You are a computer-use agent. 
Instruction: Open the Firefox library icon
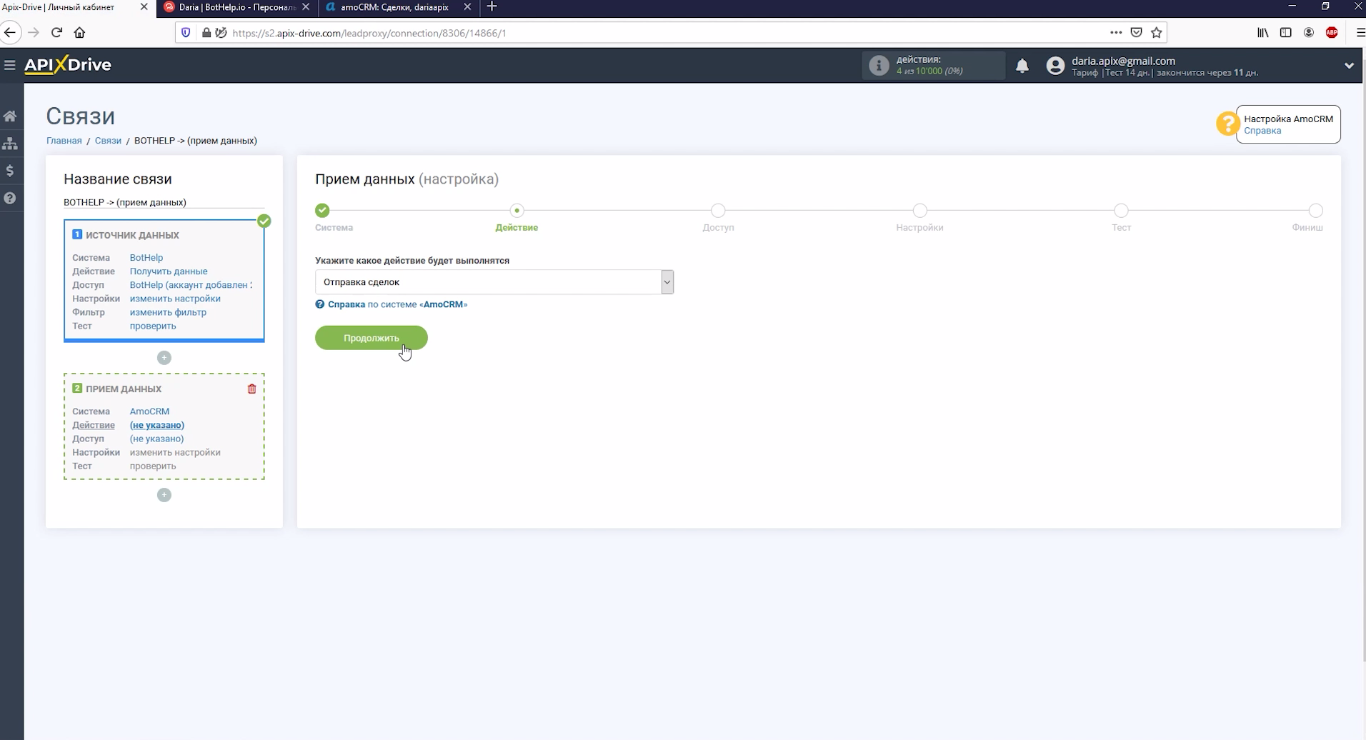(x=1263, y=32)
